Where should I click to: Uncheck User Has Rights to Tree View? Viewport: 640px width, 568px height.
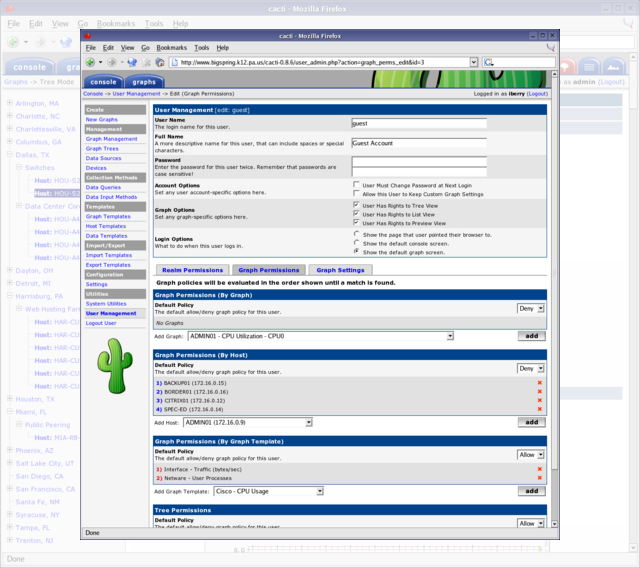(x=356, y=205)
